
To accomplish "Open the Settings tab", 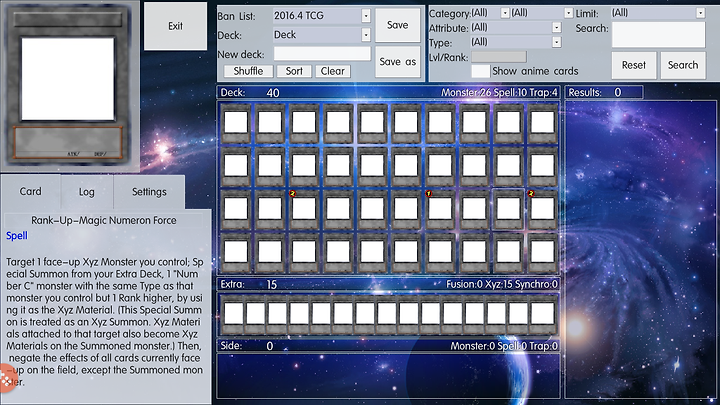I will point(149,192).
